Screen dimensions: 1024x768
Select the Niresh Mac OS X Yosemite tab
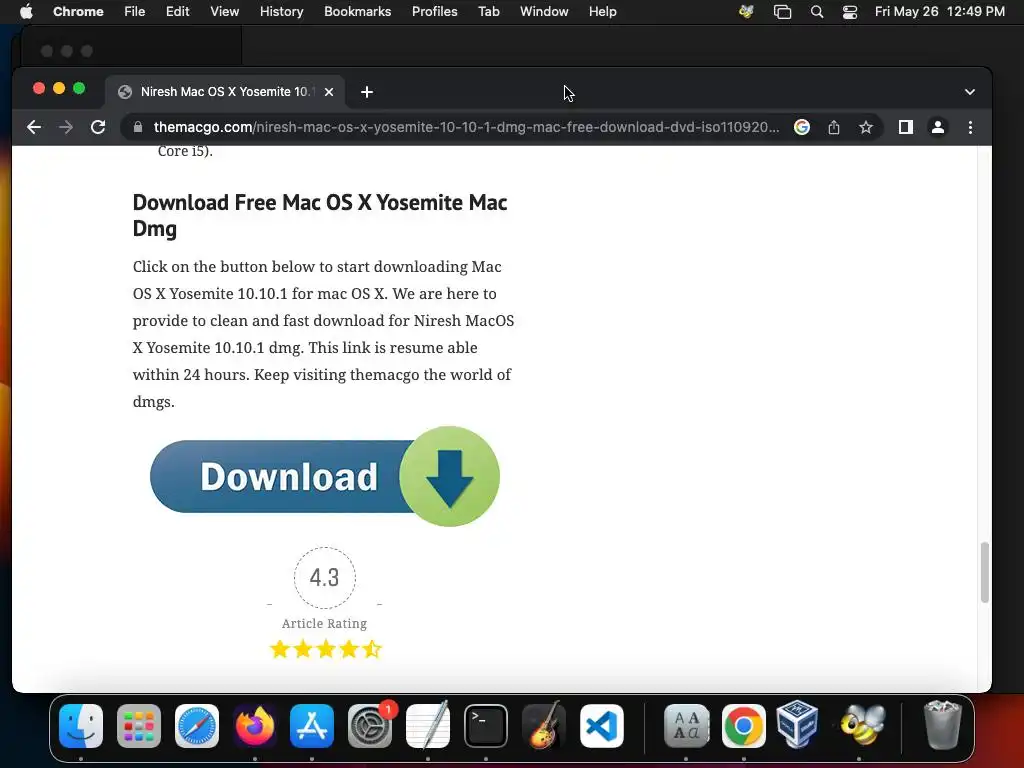225,92
